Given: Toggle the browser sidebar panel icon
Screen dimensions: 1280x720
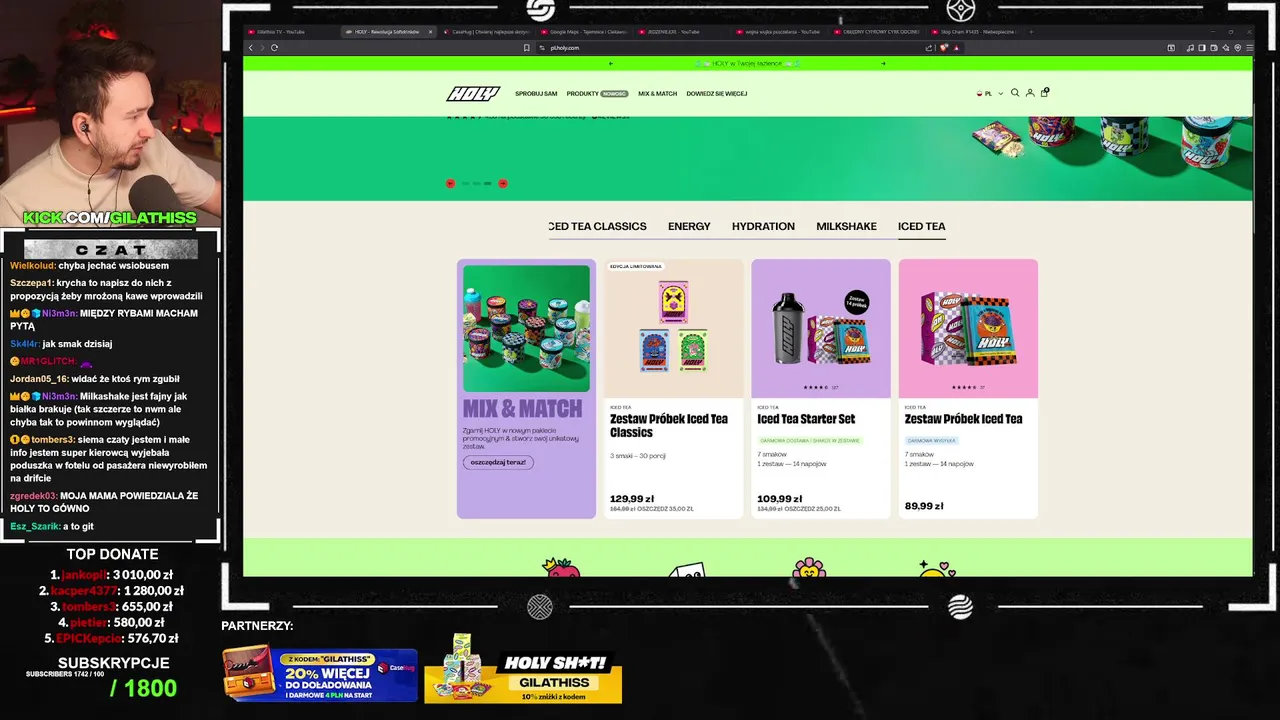Looking at the screenshot, I should point(1202,48).
